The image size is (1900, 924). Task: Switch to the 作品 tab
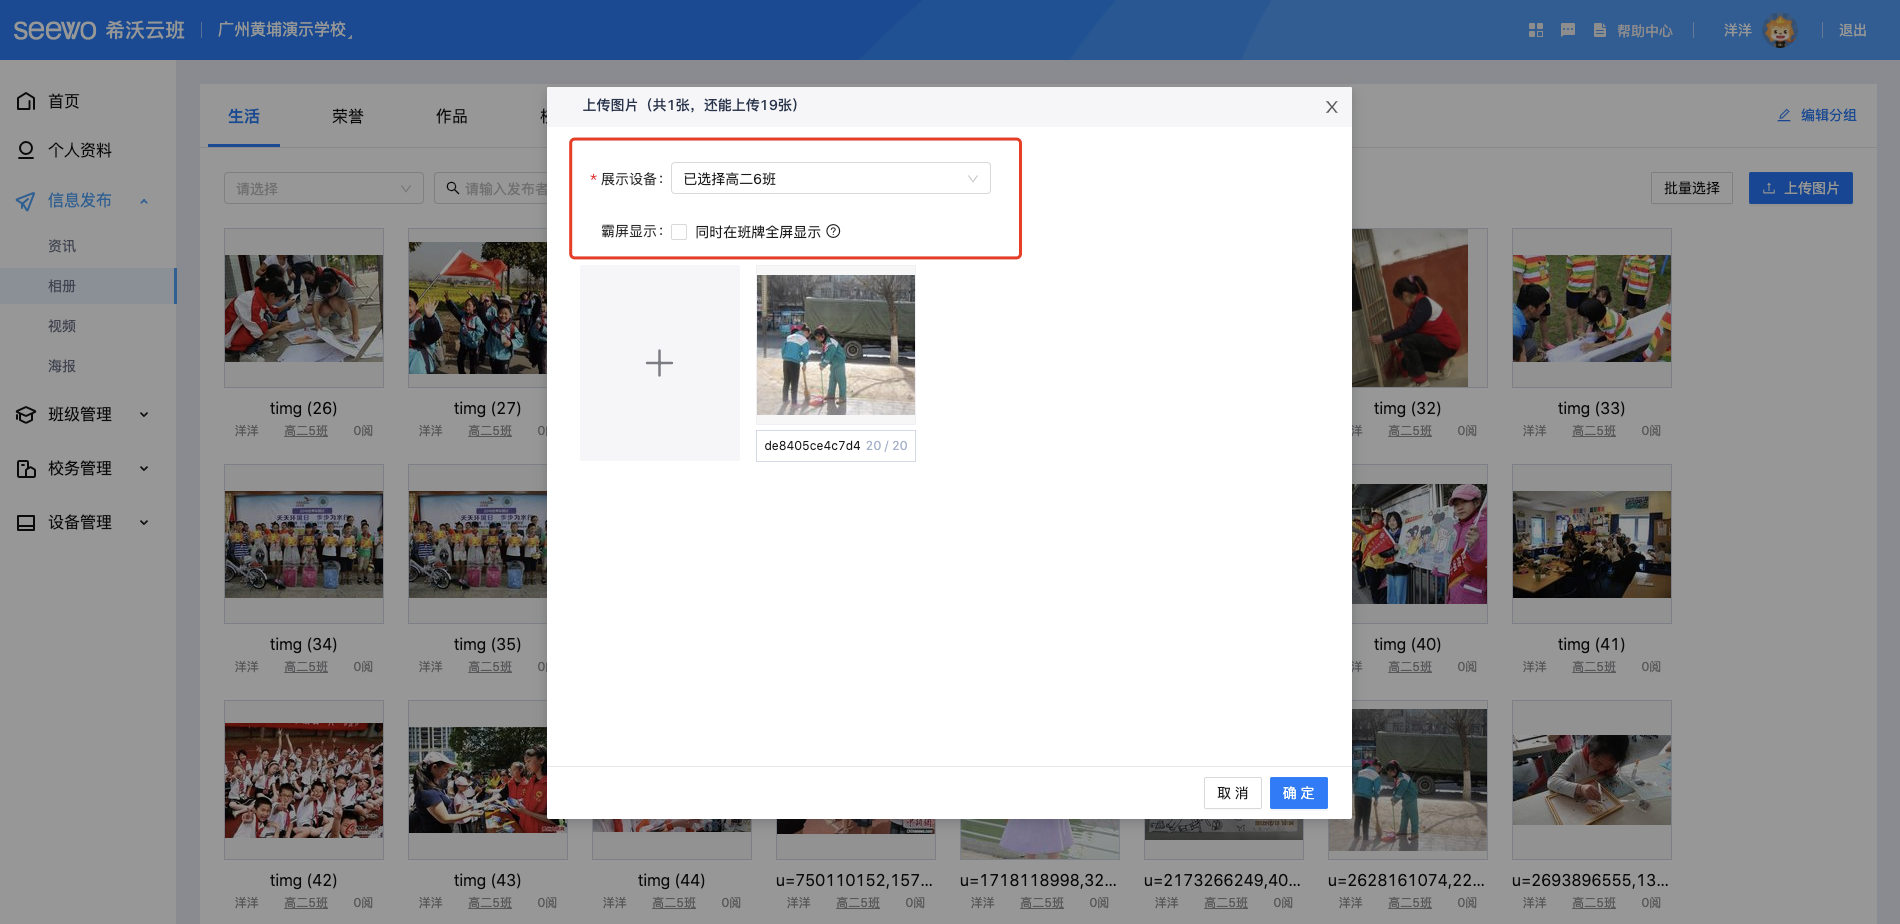click(451, 116)
